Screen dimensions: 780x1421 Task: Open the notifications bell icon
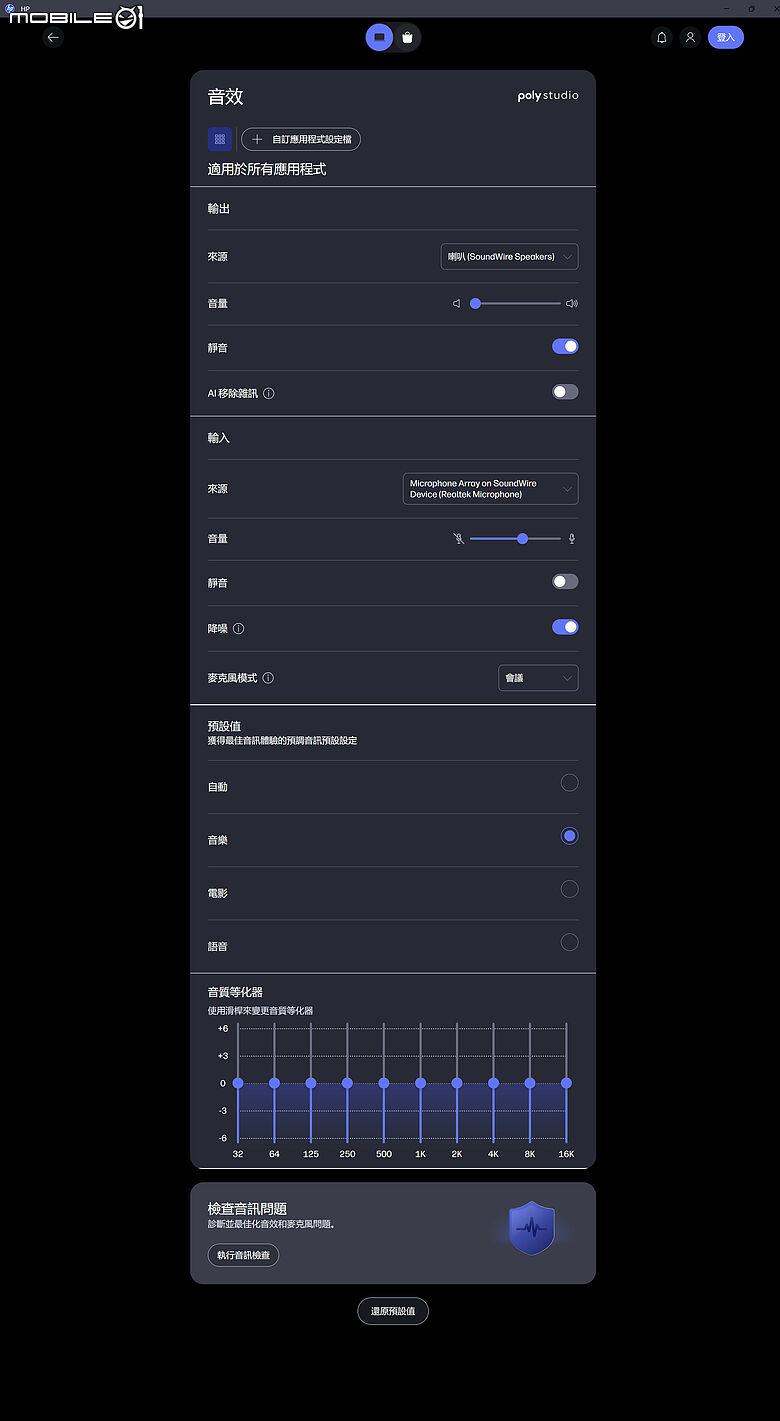point(661,38)
